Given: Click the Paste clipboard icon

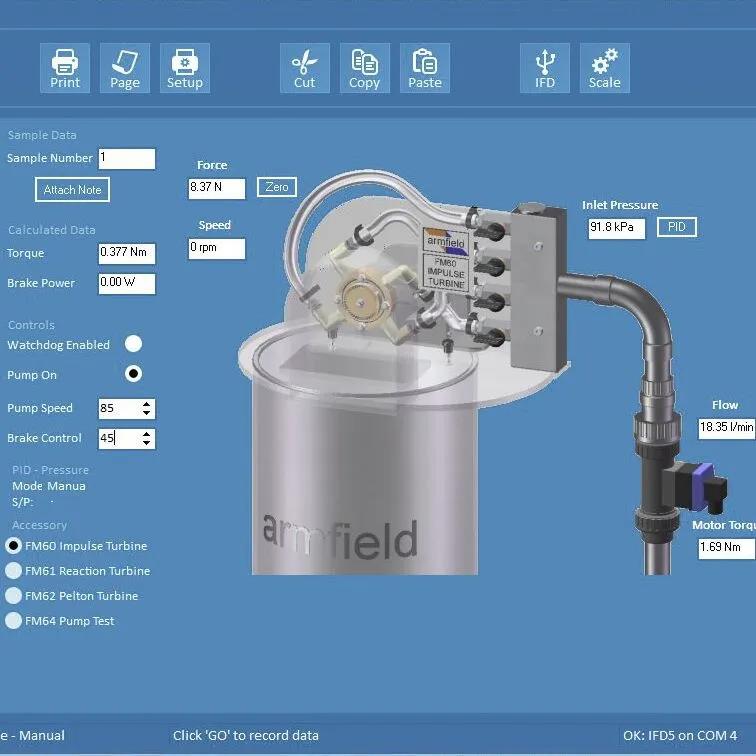Looking at the screenshot, I should [x=425, y=68].
